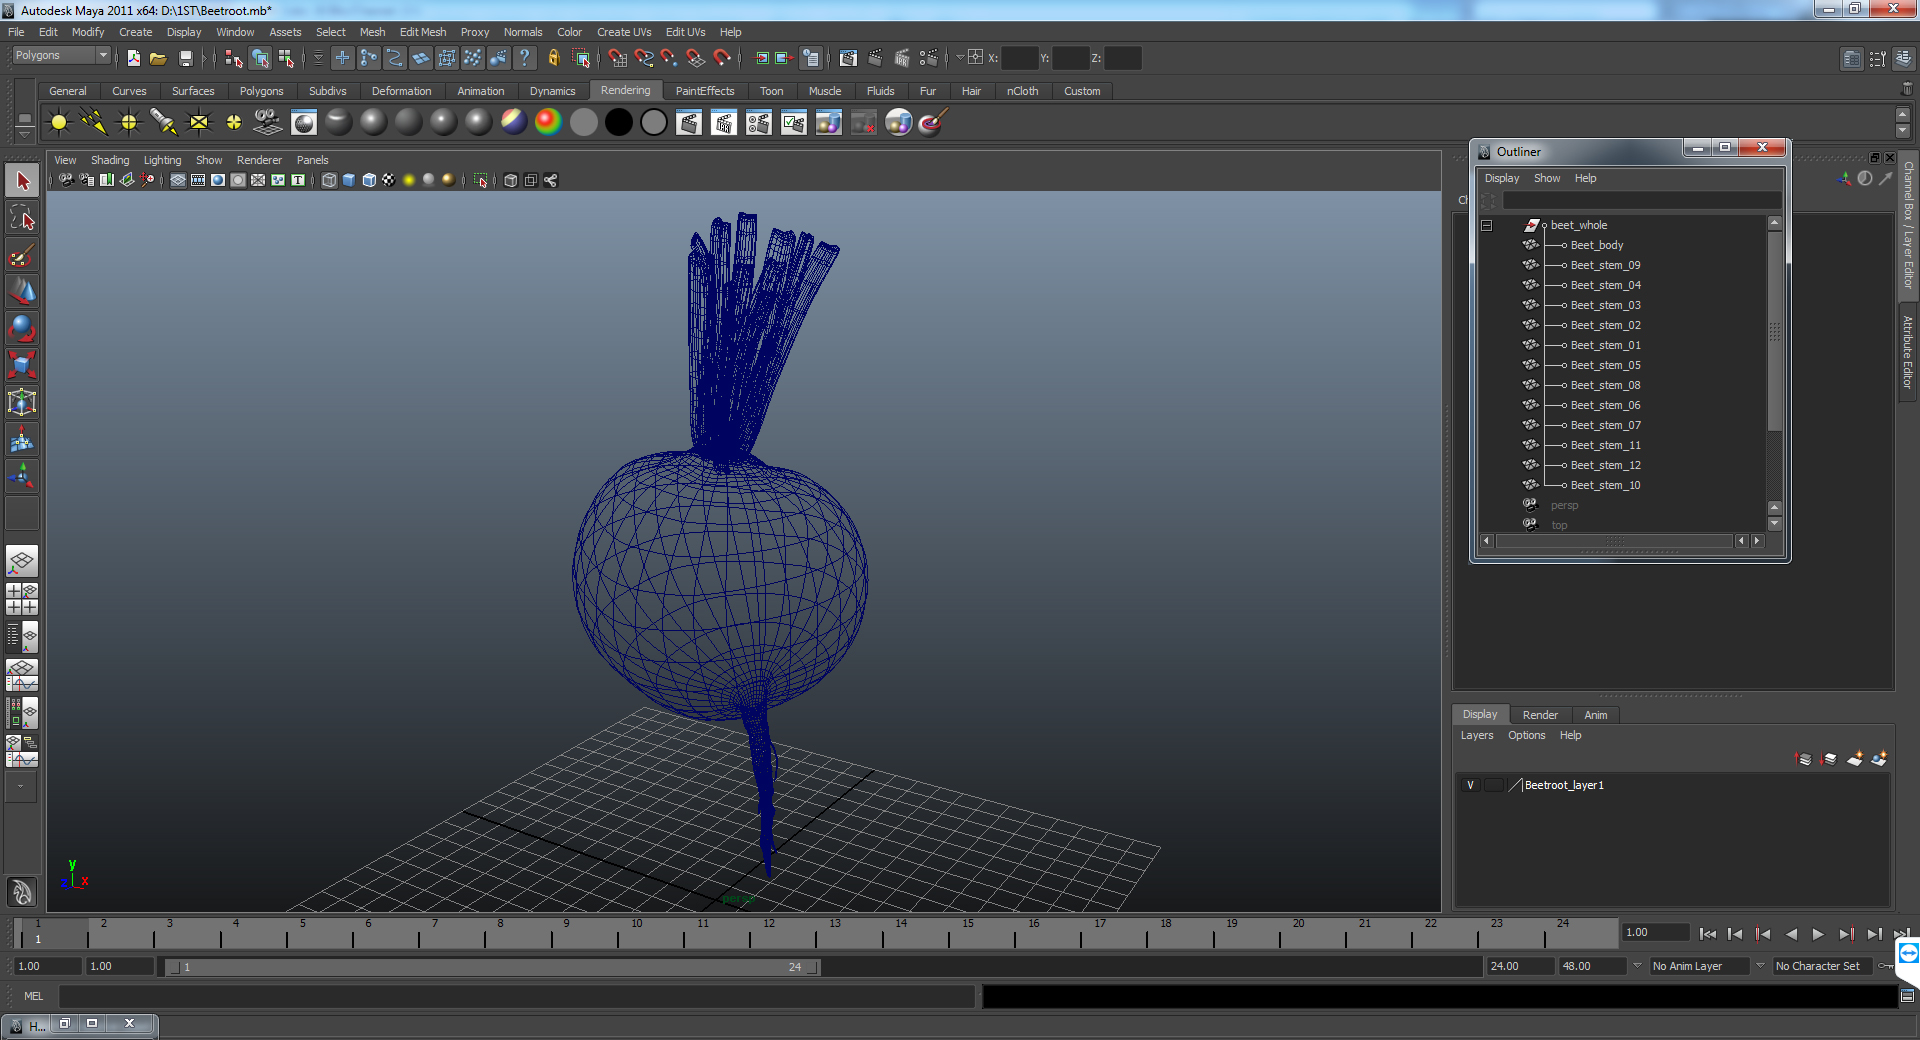The width and height of the screenshot is (1920, 1040).
Task: Toggle Snap to Curves magnet icon
Action: tap(644, 59)
